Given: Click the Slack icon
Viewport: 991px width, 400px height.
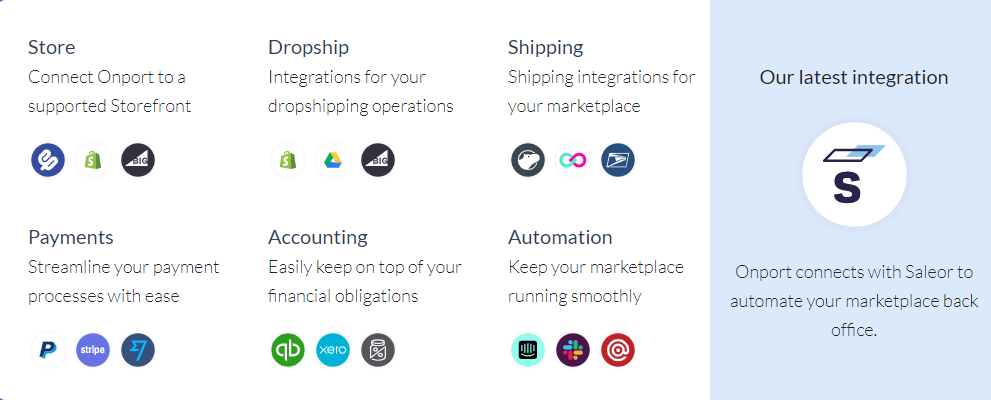Looking at the screenshot, I should coord(573,350).
